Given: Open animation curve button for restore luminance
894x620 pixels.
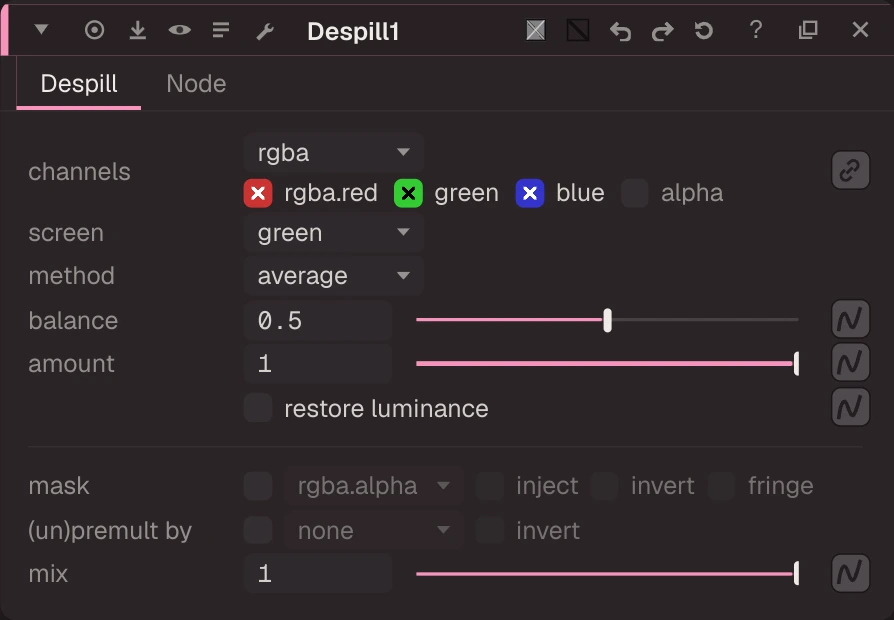Looking at the screenshot, I should [850, 407].
